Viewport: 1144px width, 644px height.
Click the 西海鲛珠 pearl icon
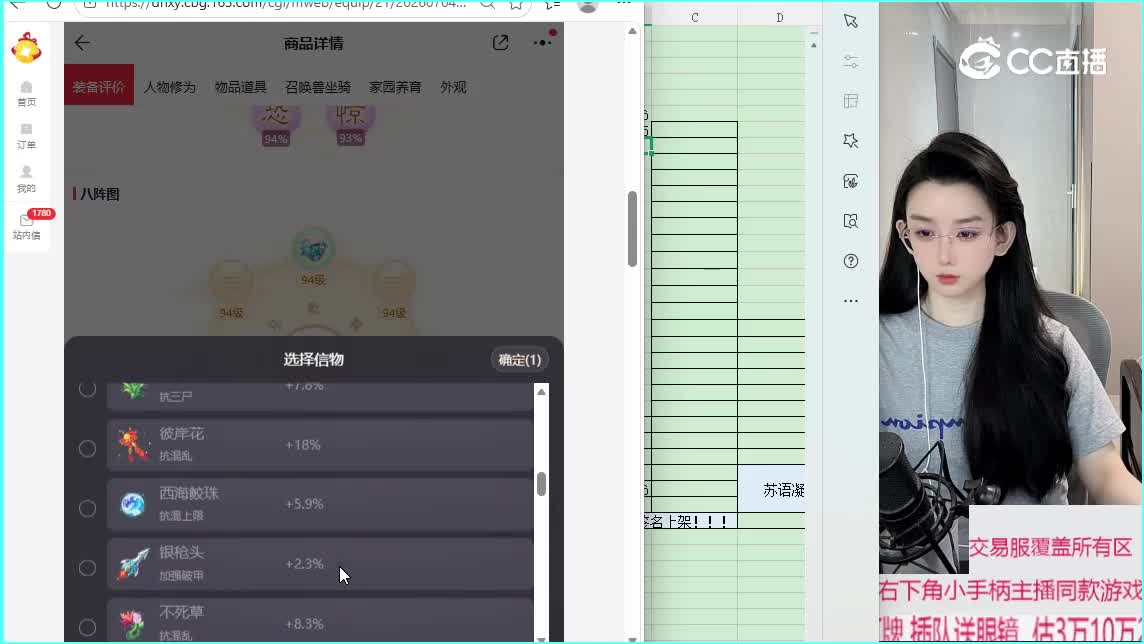[133, 505]
